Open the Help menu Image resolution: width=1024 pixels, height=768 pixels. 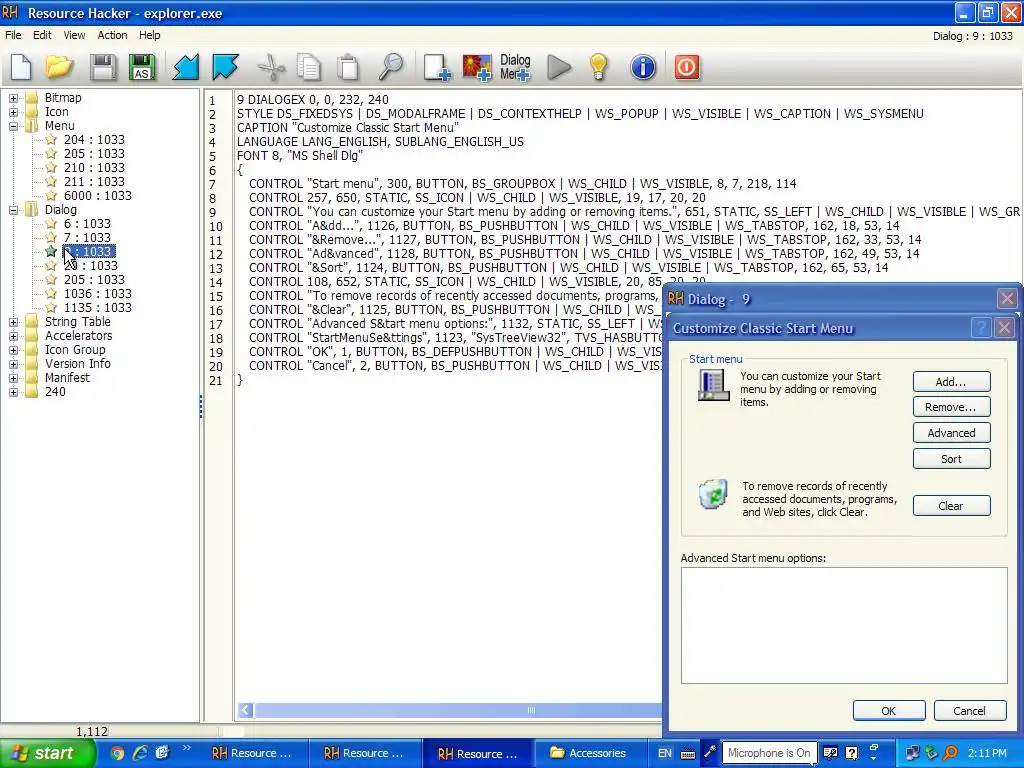(150, 35)
